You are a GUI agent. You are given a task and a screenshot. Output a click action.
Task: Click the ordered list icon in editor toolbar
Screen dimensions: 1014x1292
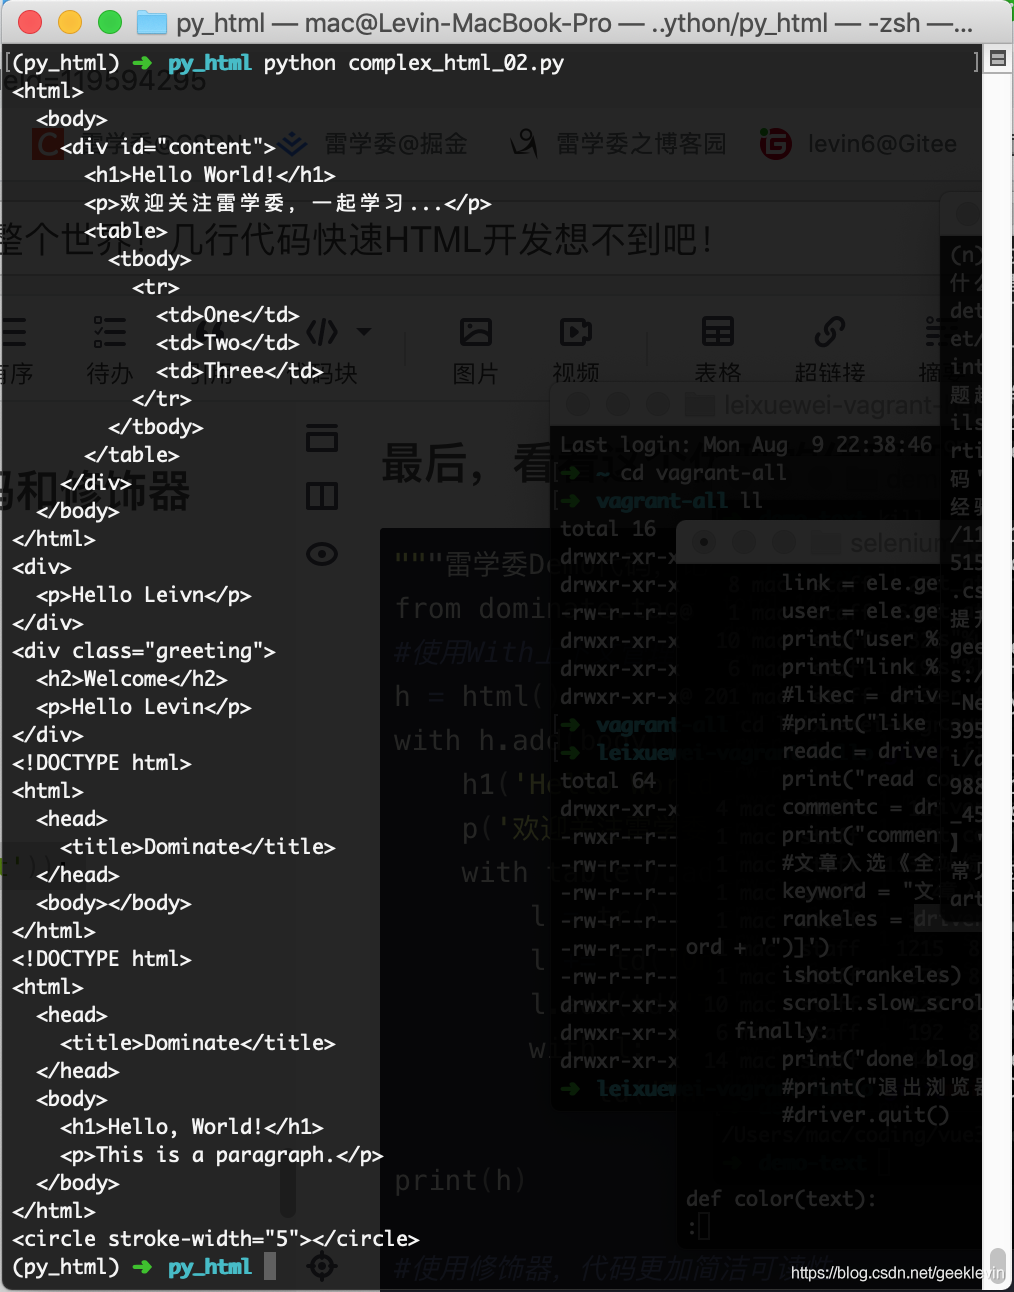tap(12, 332)
